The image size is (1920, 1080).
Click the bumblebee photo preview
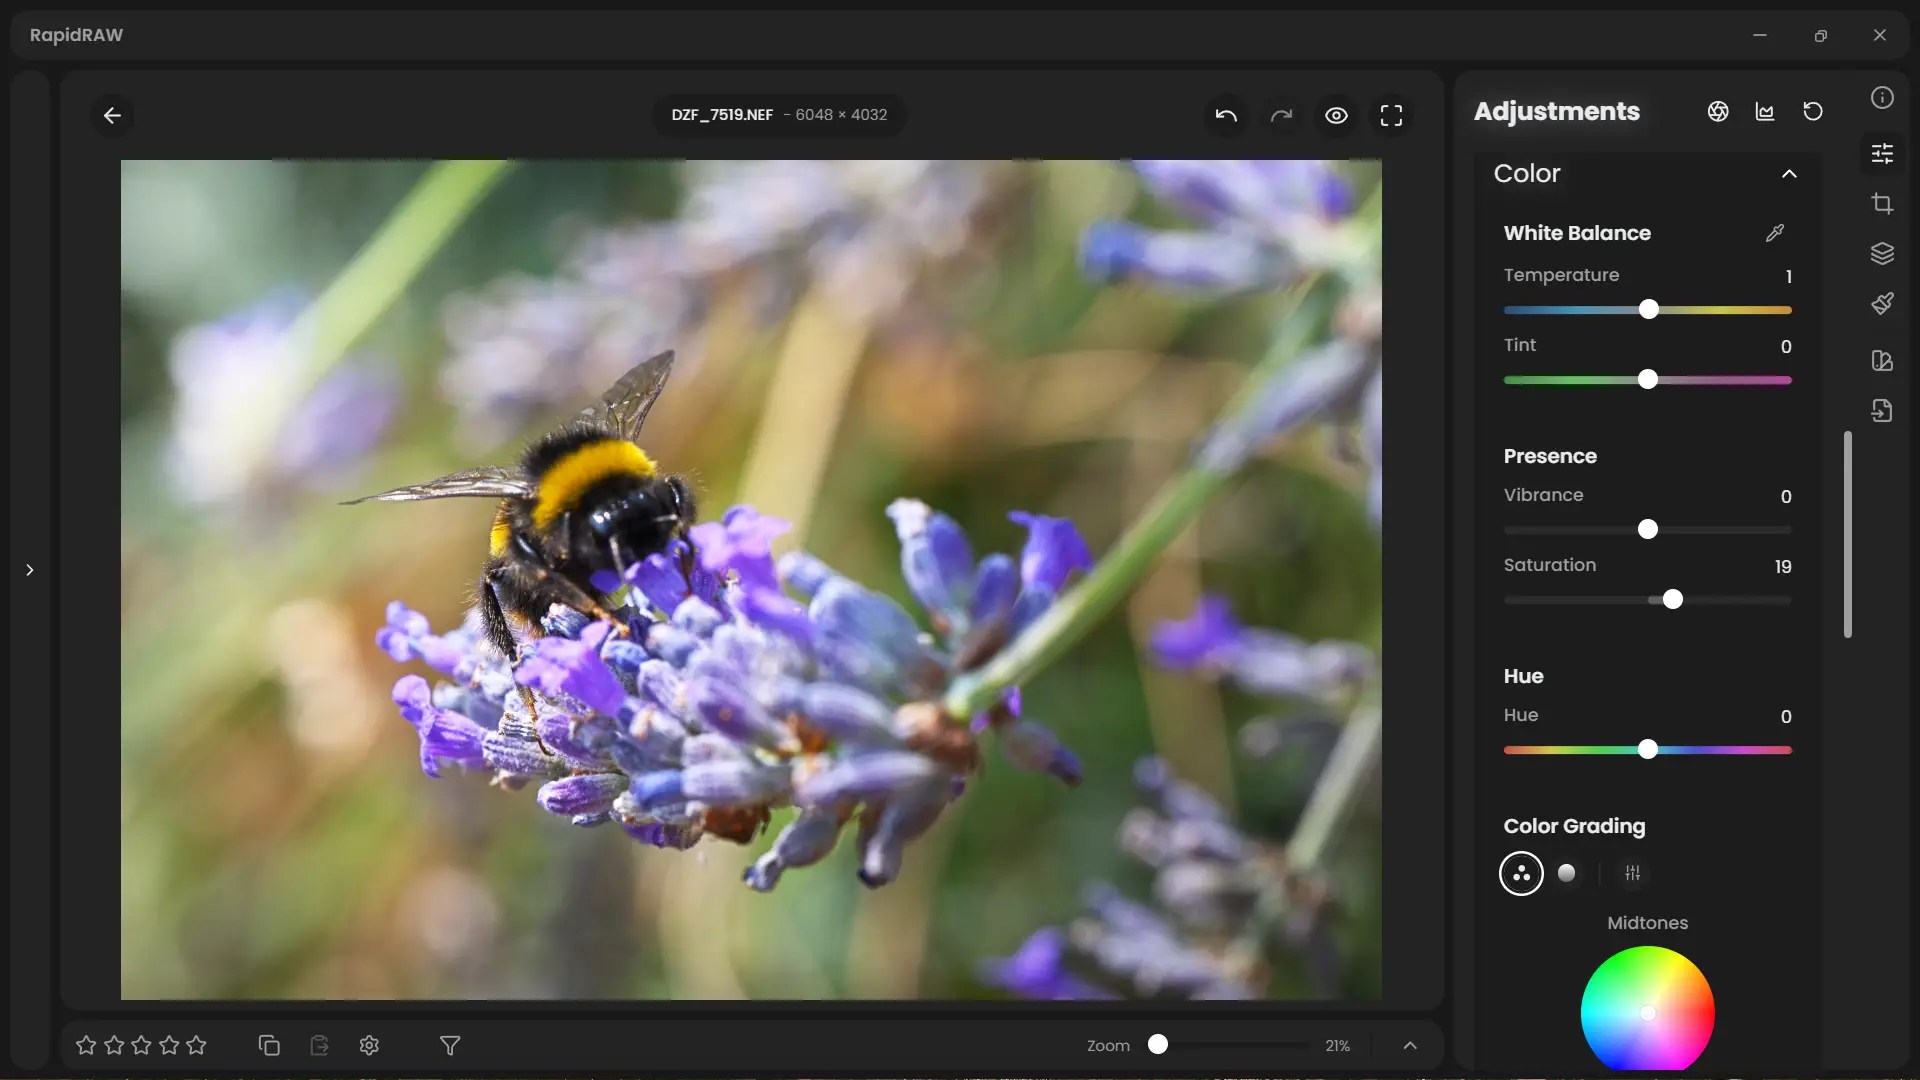pyautogui.click(x=751, y=580)
